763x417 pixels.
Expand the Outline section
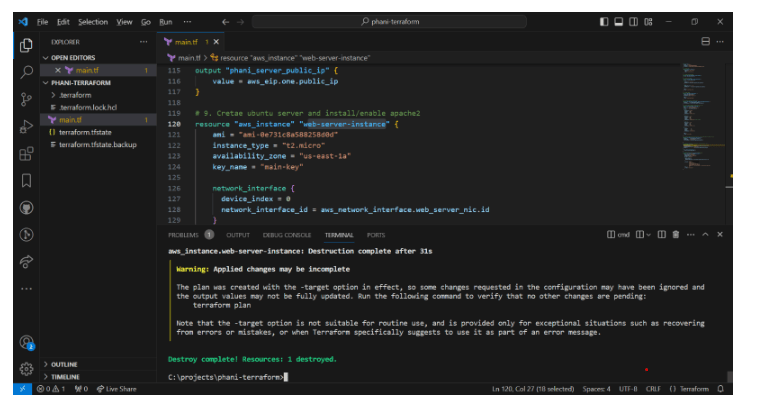click(63, 364)
